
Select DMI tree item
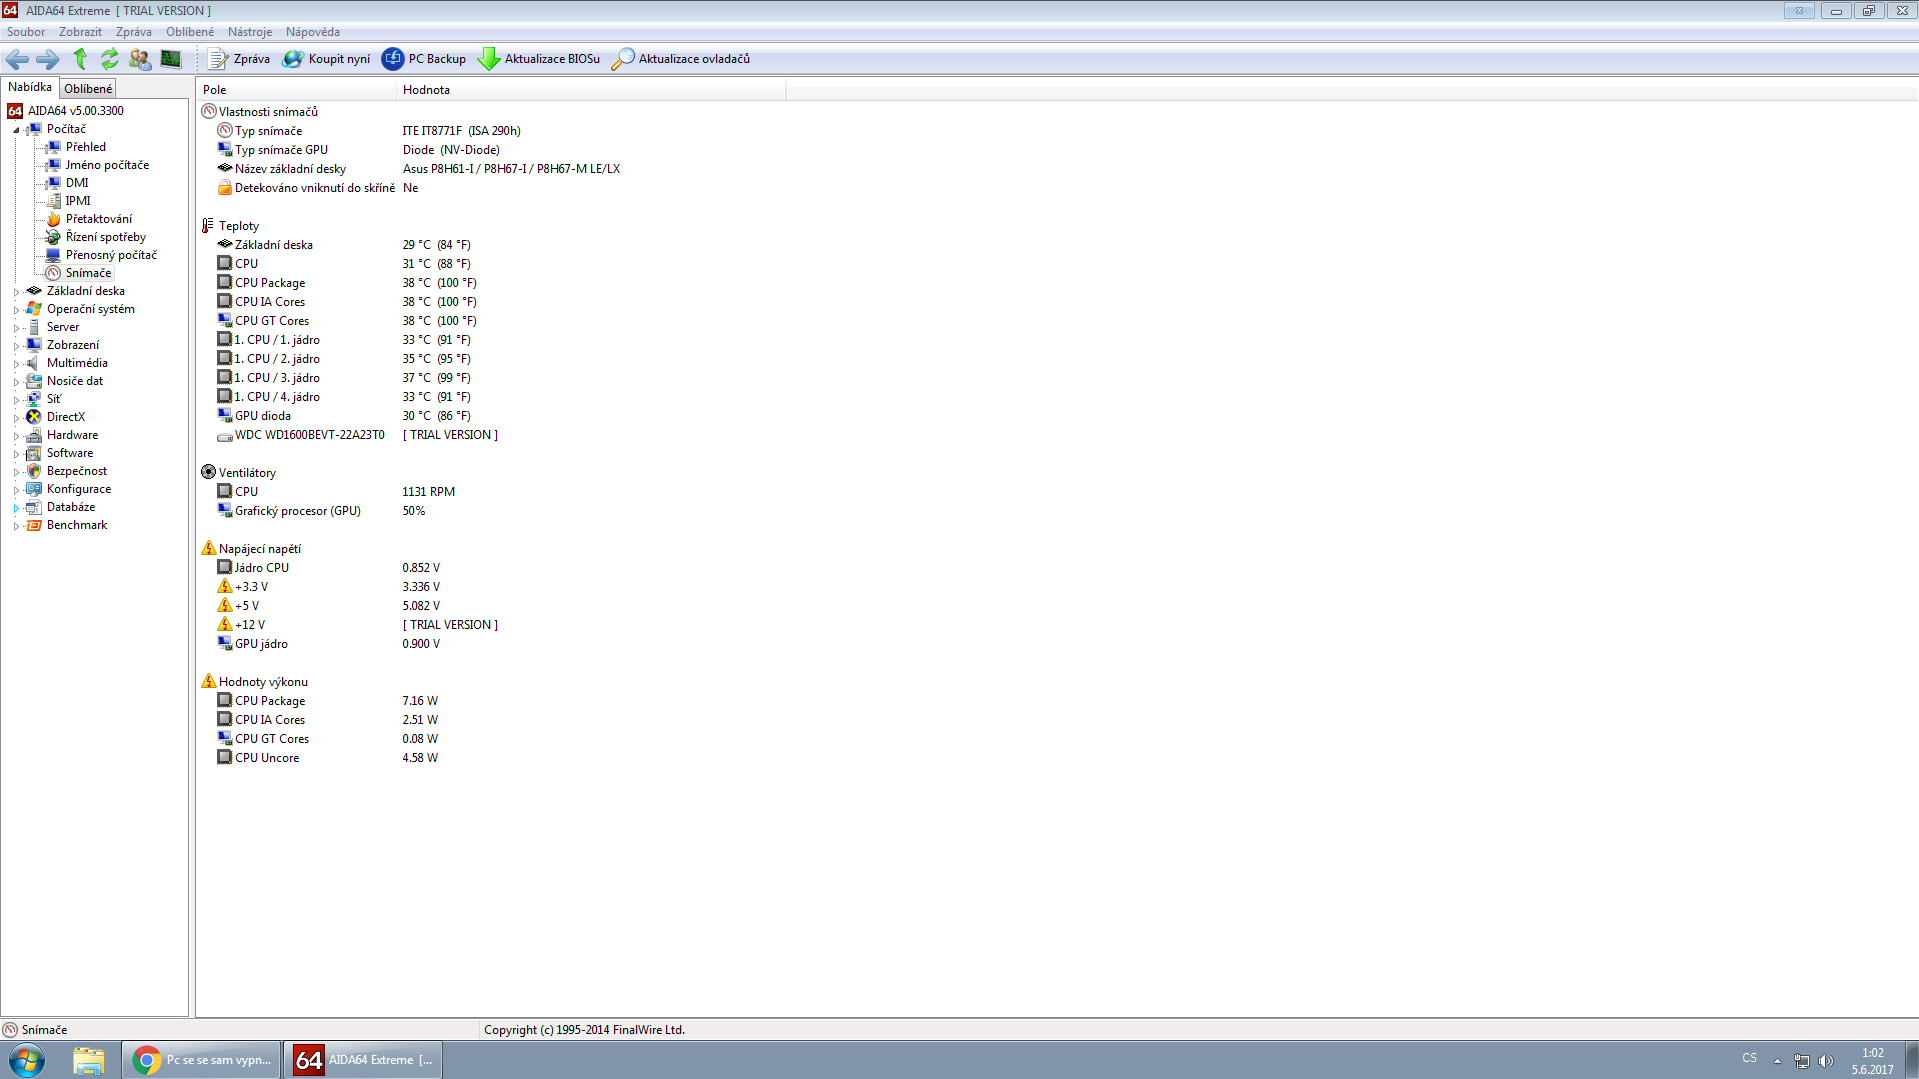68,183
